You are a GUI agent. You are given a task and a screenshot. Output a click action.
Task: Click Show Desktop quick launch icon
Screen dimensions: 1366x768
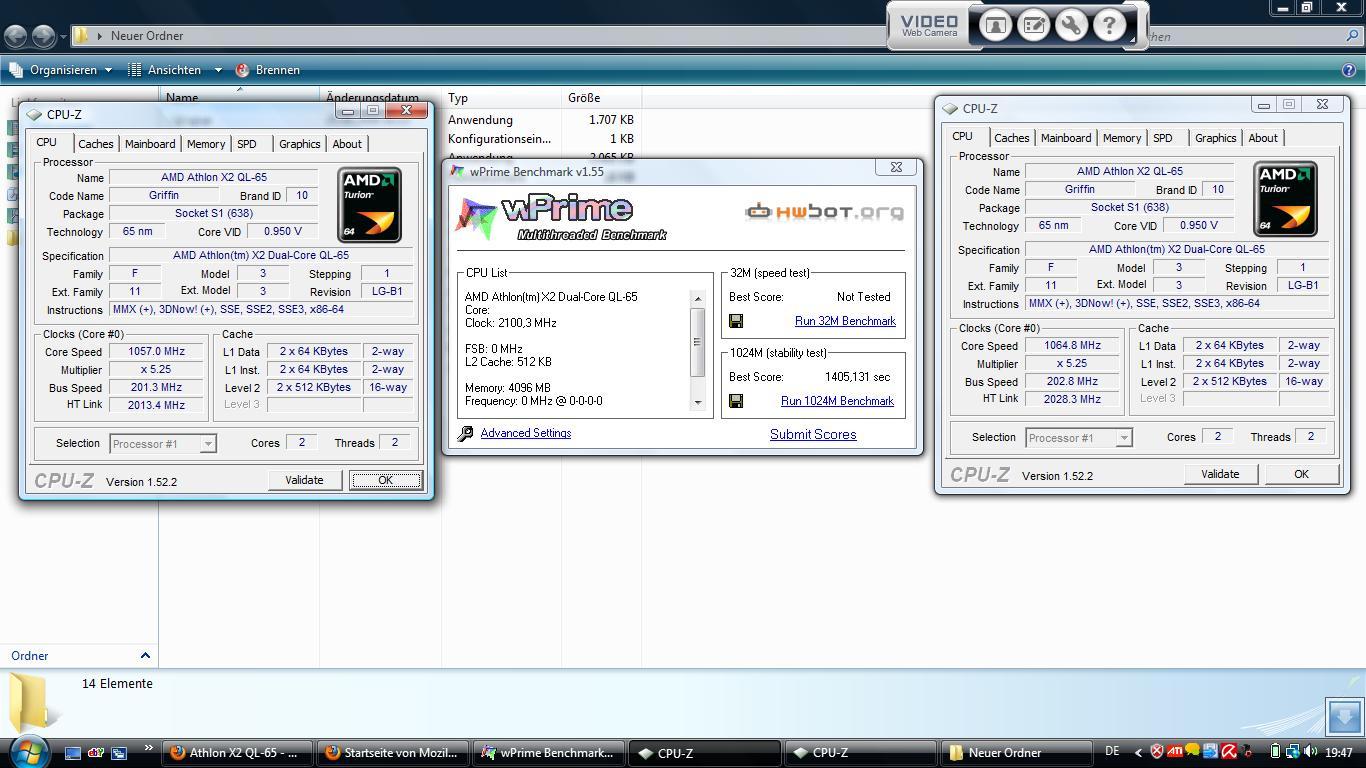[72, 753]
